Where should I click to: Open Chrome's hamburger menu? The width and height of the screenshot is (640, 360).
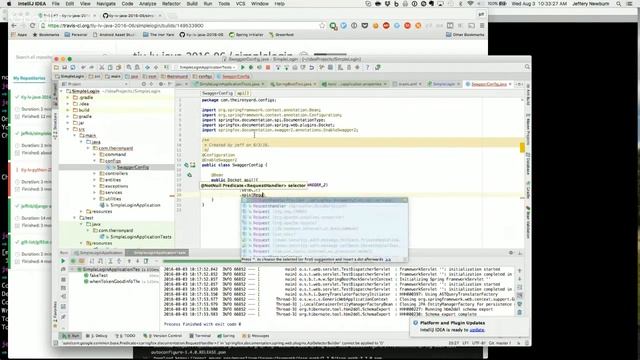(x=482, y=26)
